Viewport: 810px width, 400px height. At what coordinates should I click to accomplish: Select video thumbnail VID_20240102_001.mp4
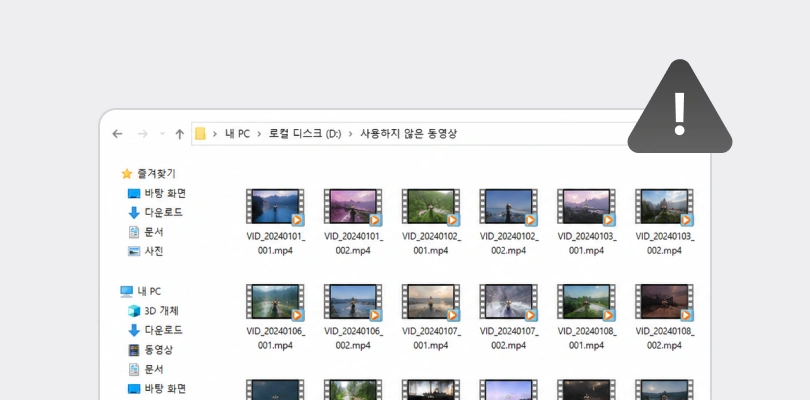[x=431, y=207]
